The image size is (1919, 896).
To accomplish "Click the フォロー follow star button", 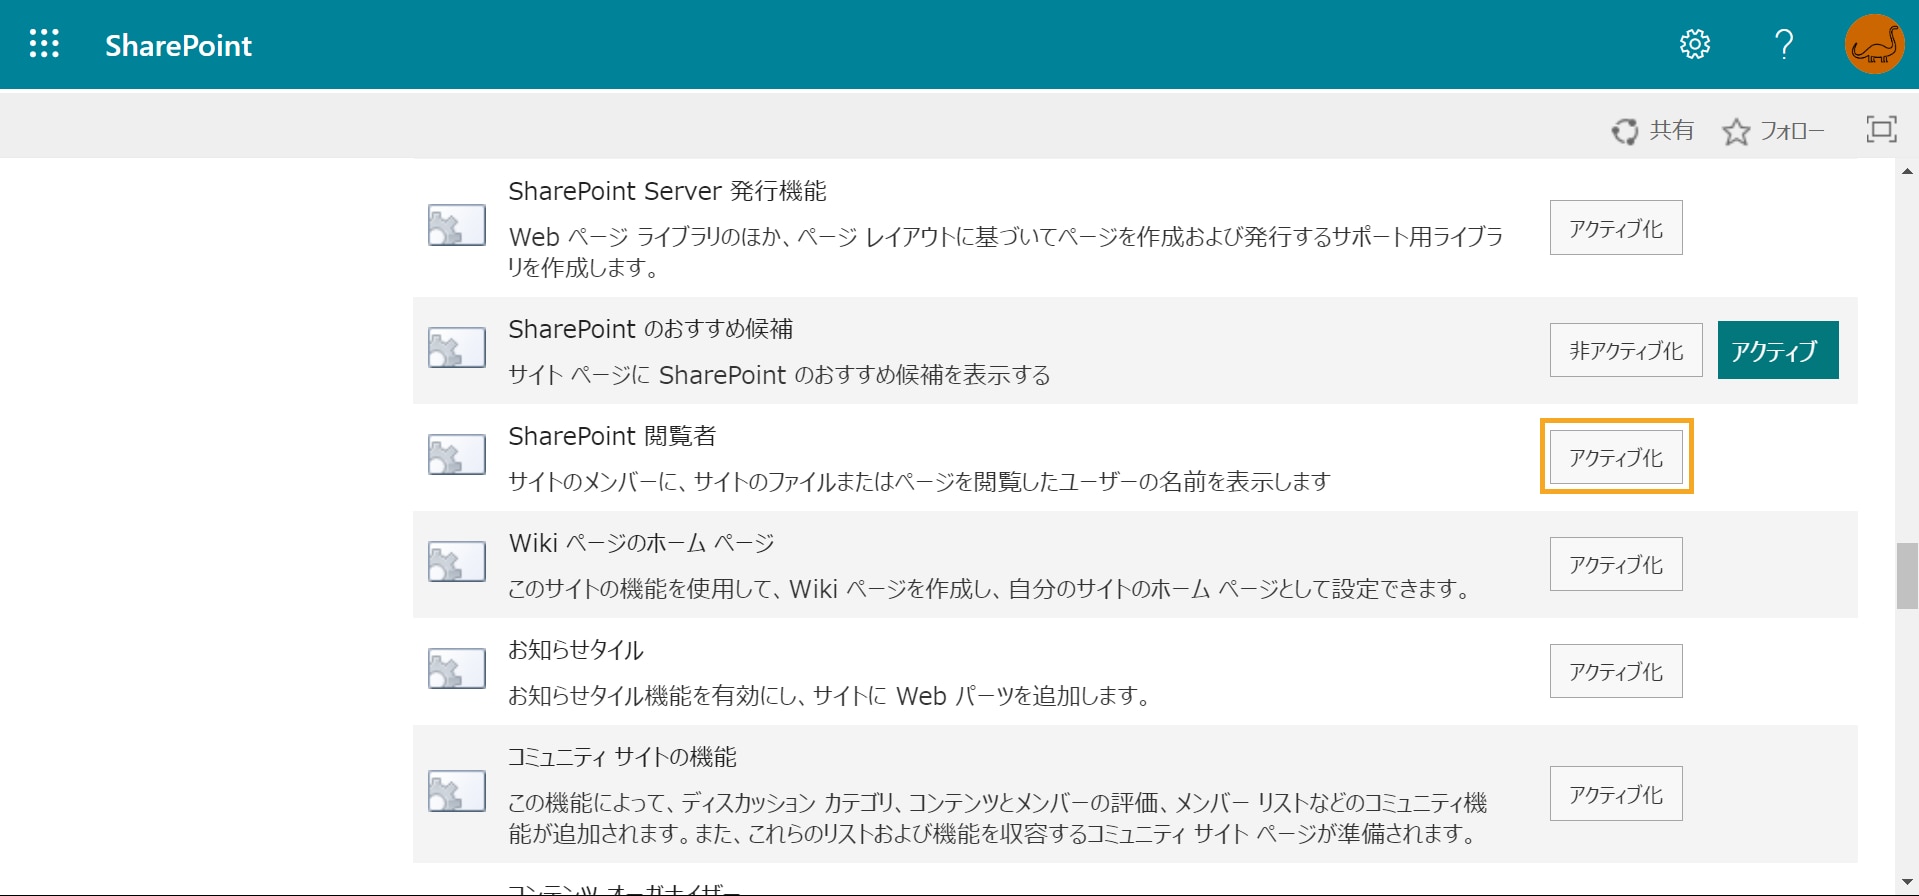I will click(x=1773, y=131).
